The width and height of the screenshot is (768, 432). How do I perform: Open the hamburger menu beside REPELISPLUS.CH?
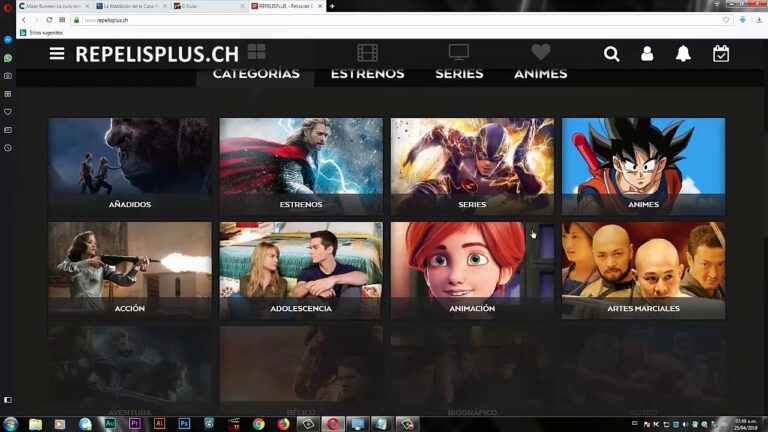[x=57, y=54]
